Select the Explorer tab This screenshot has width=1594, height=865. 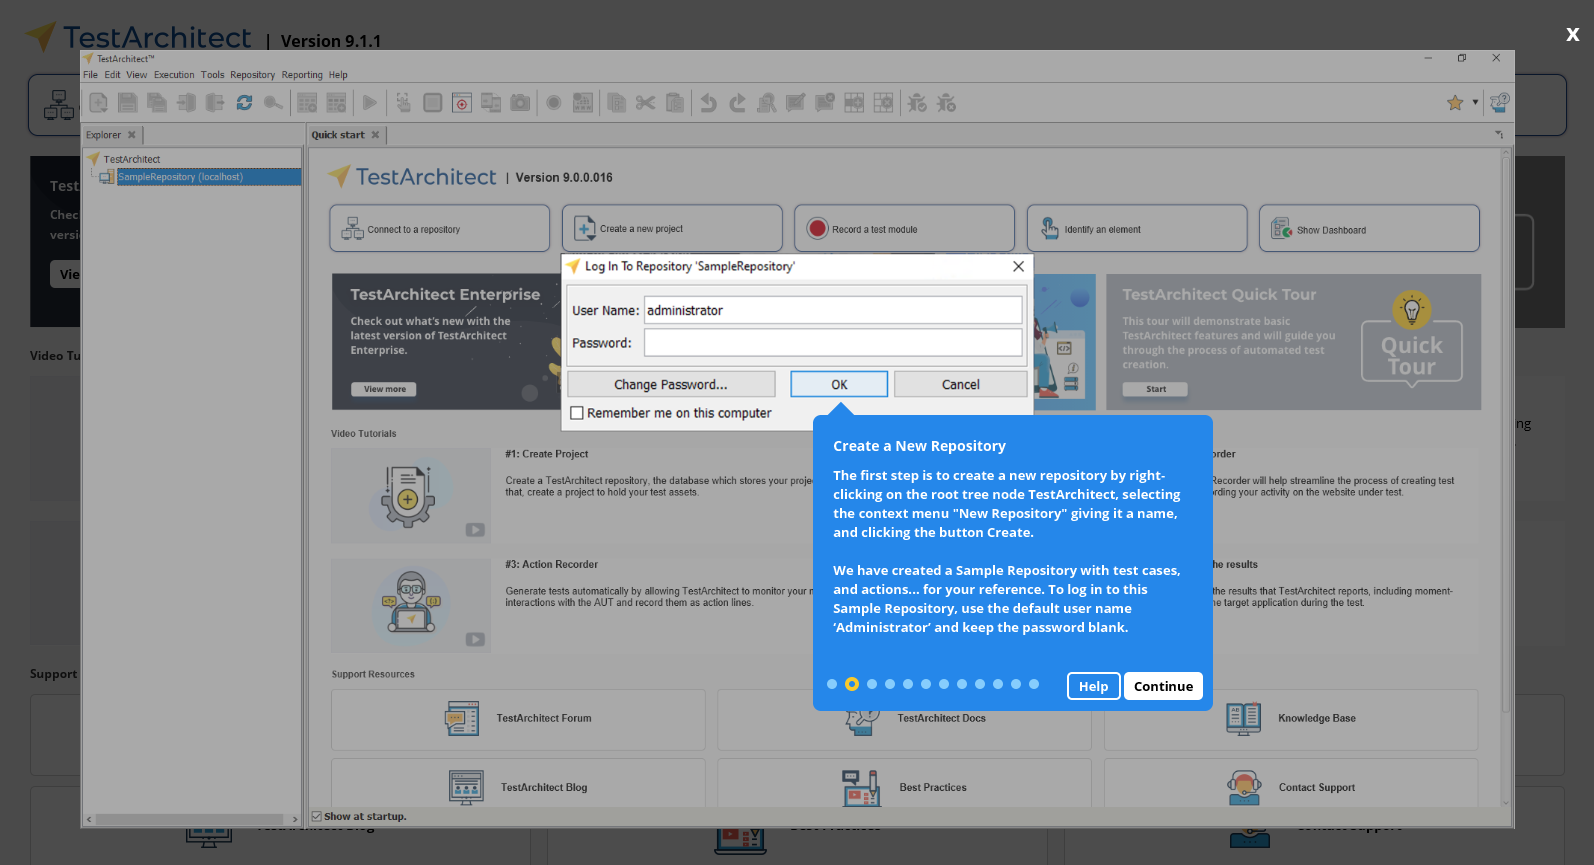(x=104, y=135)
